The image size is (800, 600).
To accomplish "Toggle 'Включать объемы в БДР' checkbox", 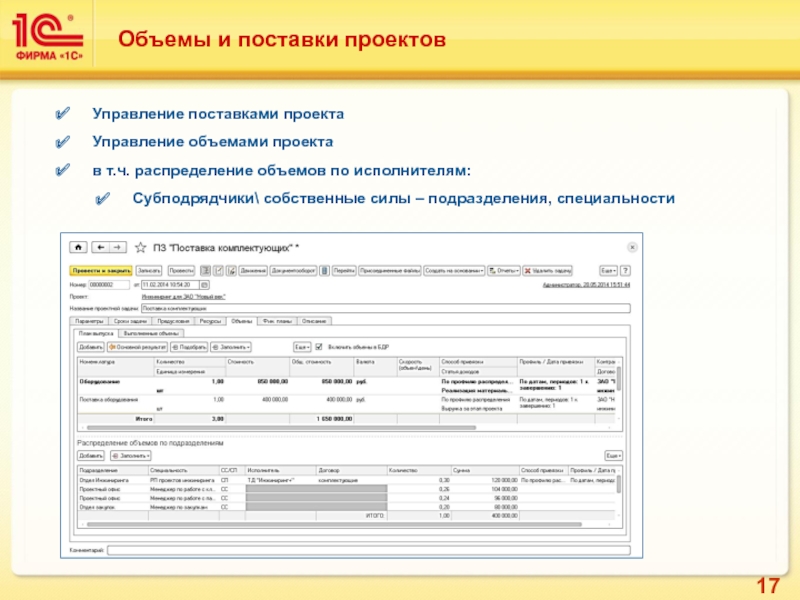I will point(318,347).
